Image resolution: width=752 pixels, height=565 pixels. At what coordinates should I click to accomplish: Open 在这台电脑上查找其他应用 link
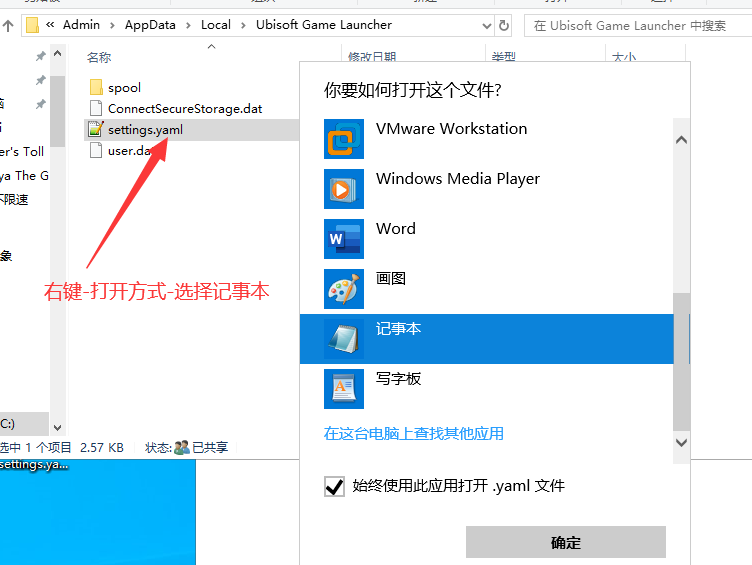413,434
